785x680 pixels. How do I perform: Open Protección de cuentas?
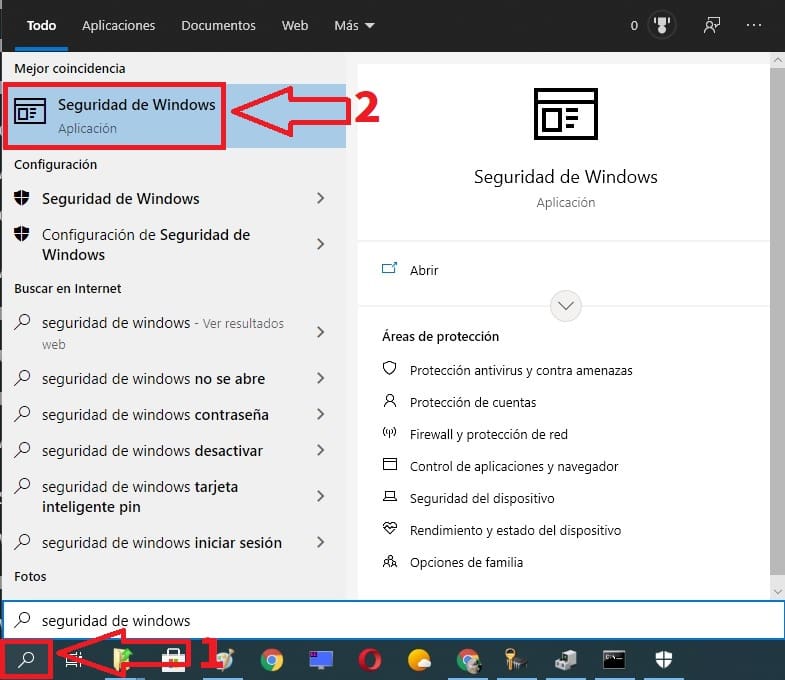(x=473, y=403)
